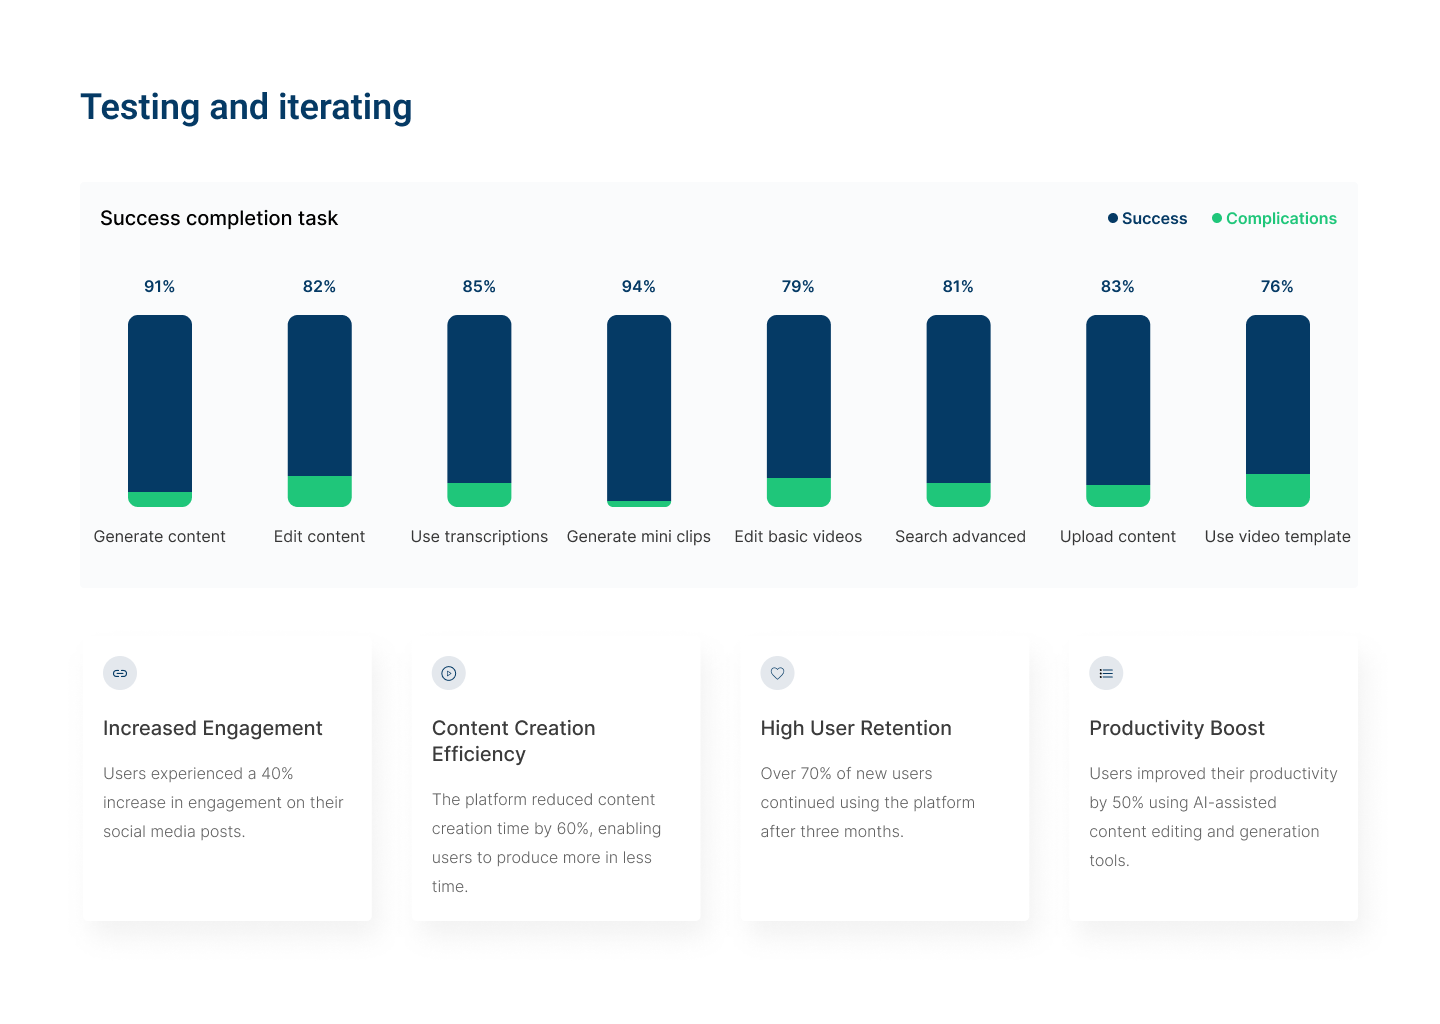Click the Use transcriptions bar
The width and height of the screenshot is (1440, 1024).
point(479,410)
